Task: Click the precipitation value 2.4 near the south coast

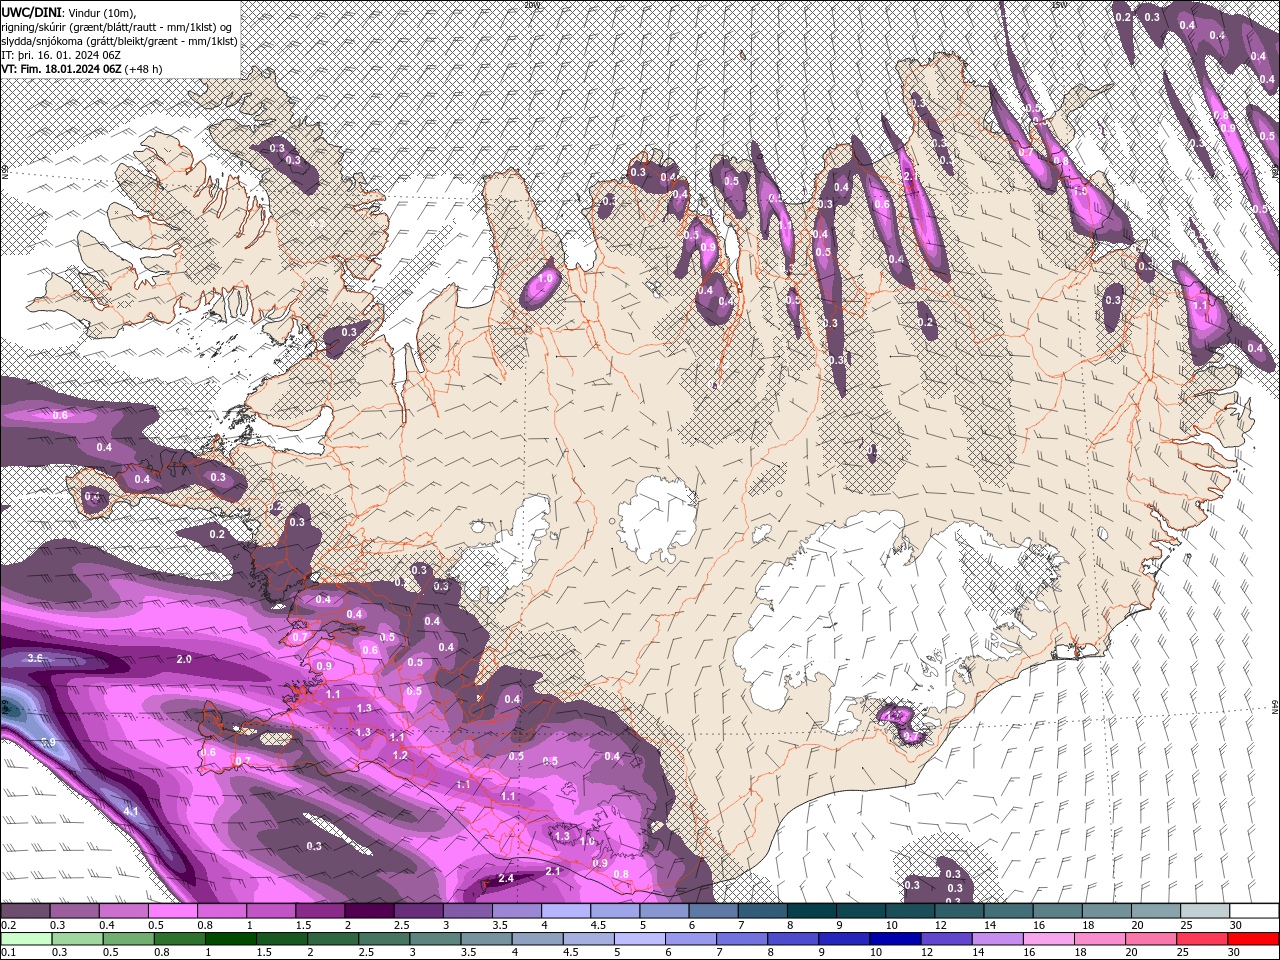Action: coord(505,879)
